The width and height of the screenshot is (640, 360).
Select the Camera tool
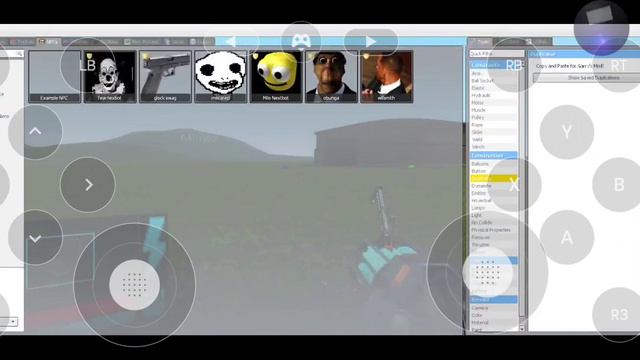(494, 308)
